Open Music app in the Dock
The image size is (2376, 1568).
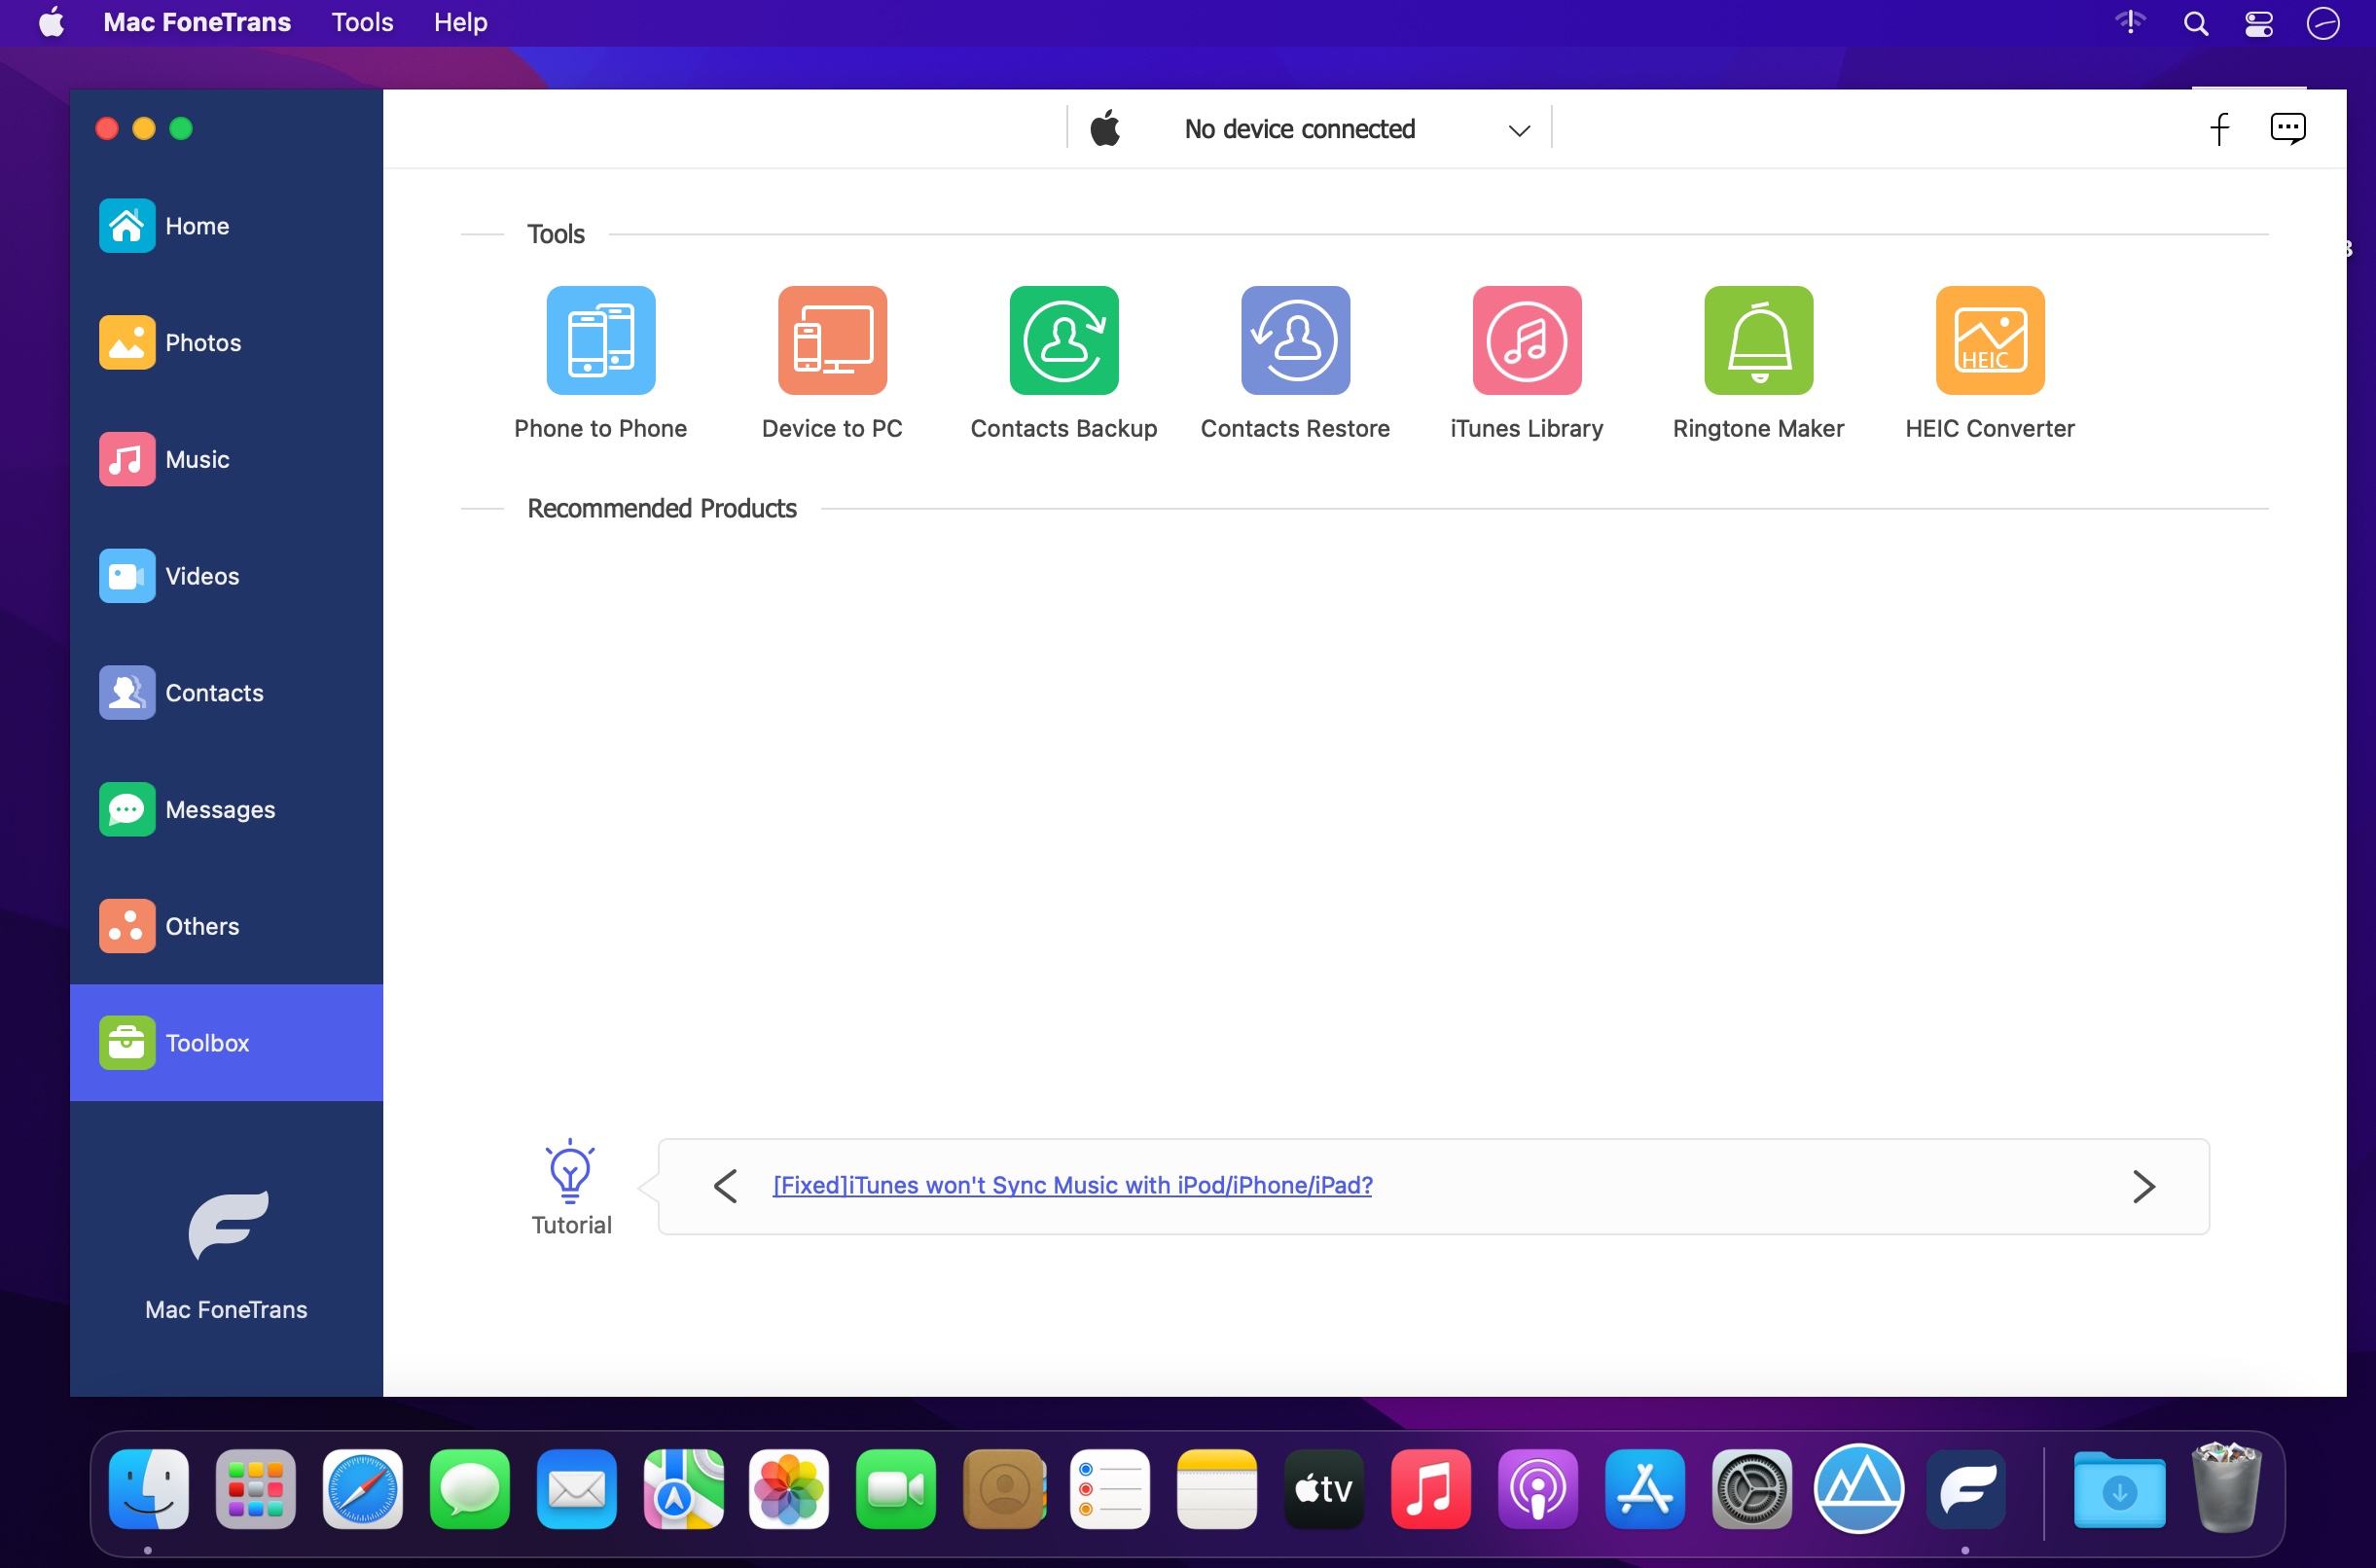[x=1431, y=1489]
